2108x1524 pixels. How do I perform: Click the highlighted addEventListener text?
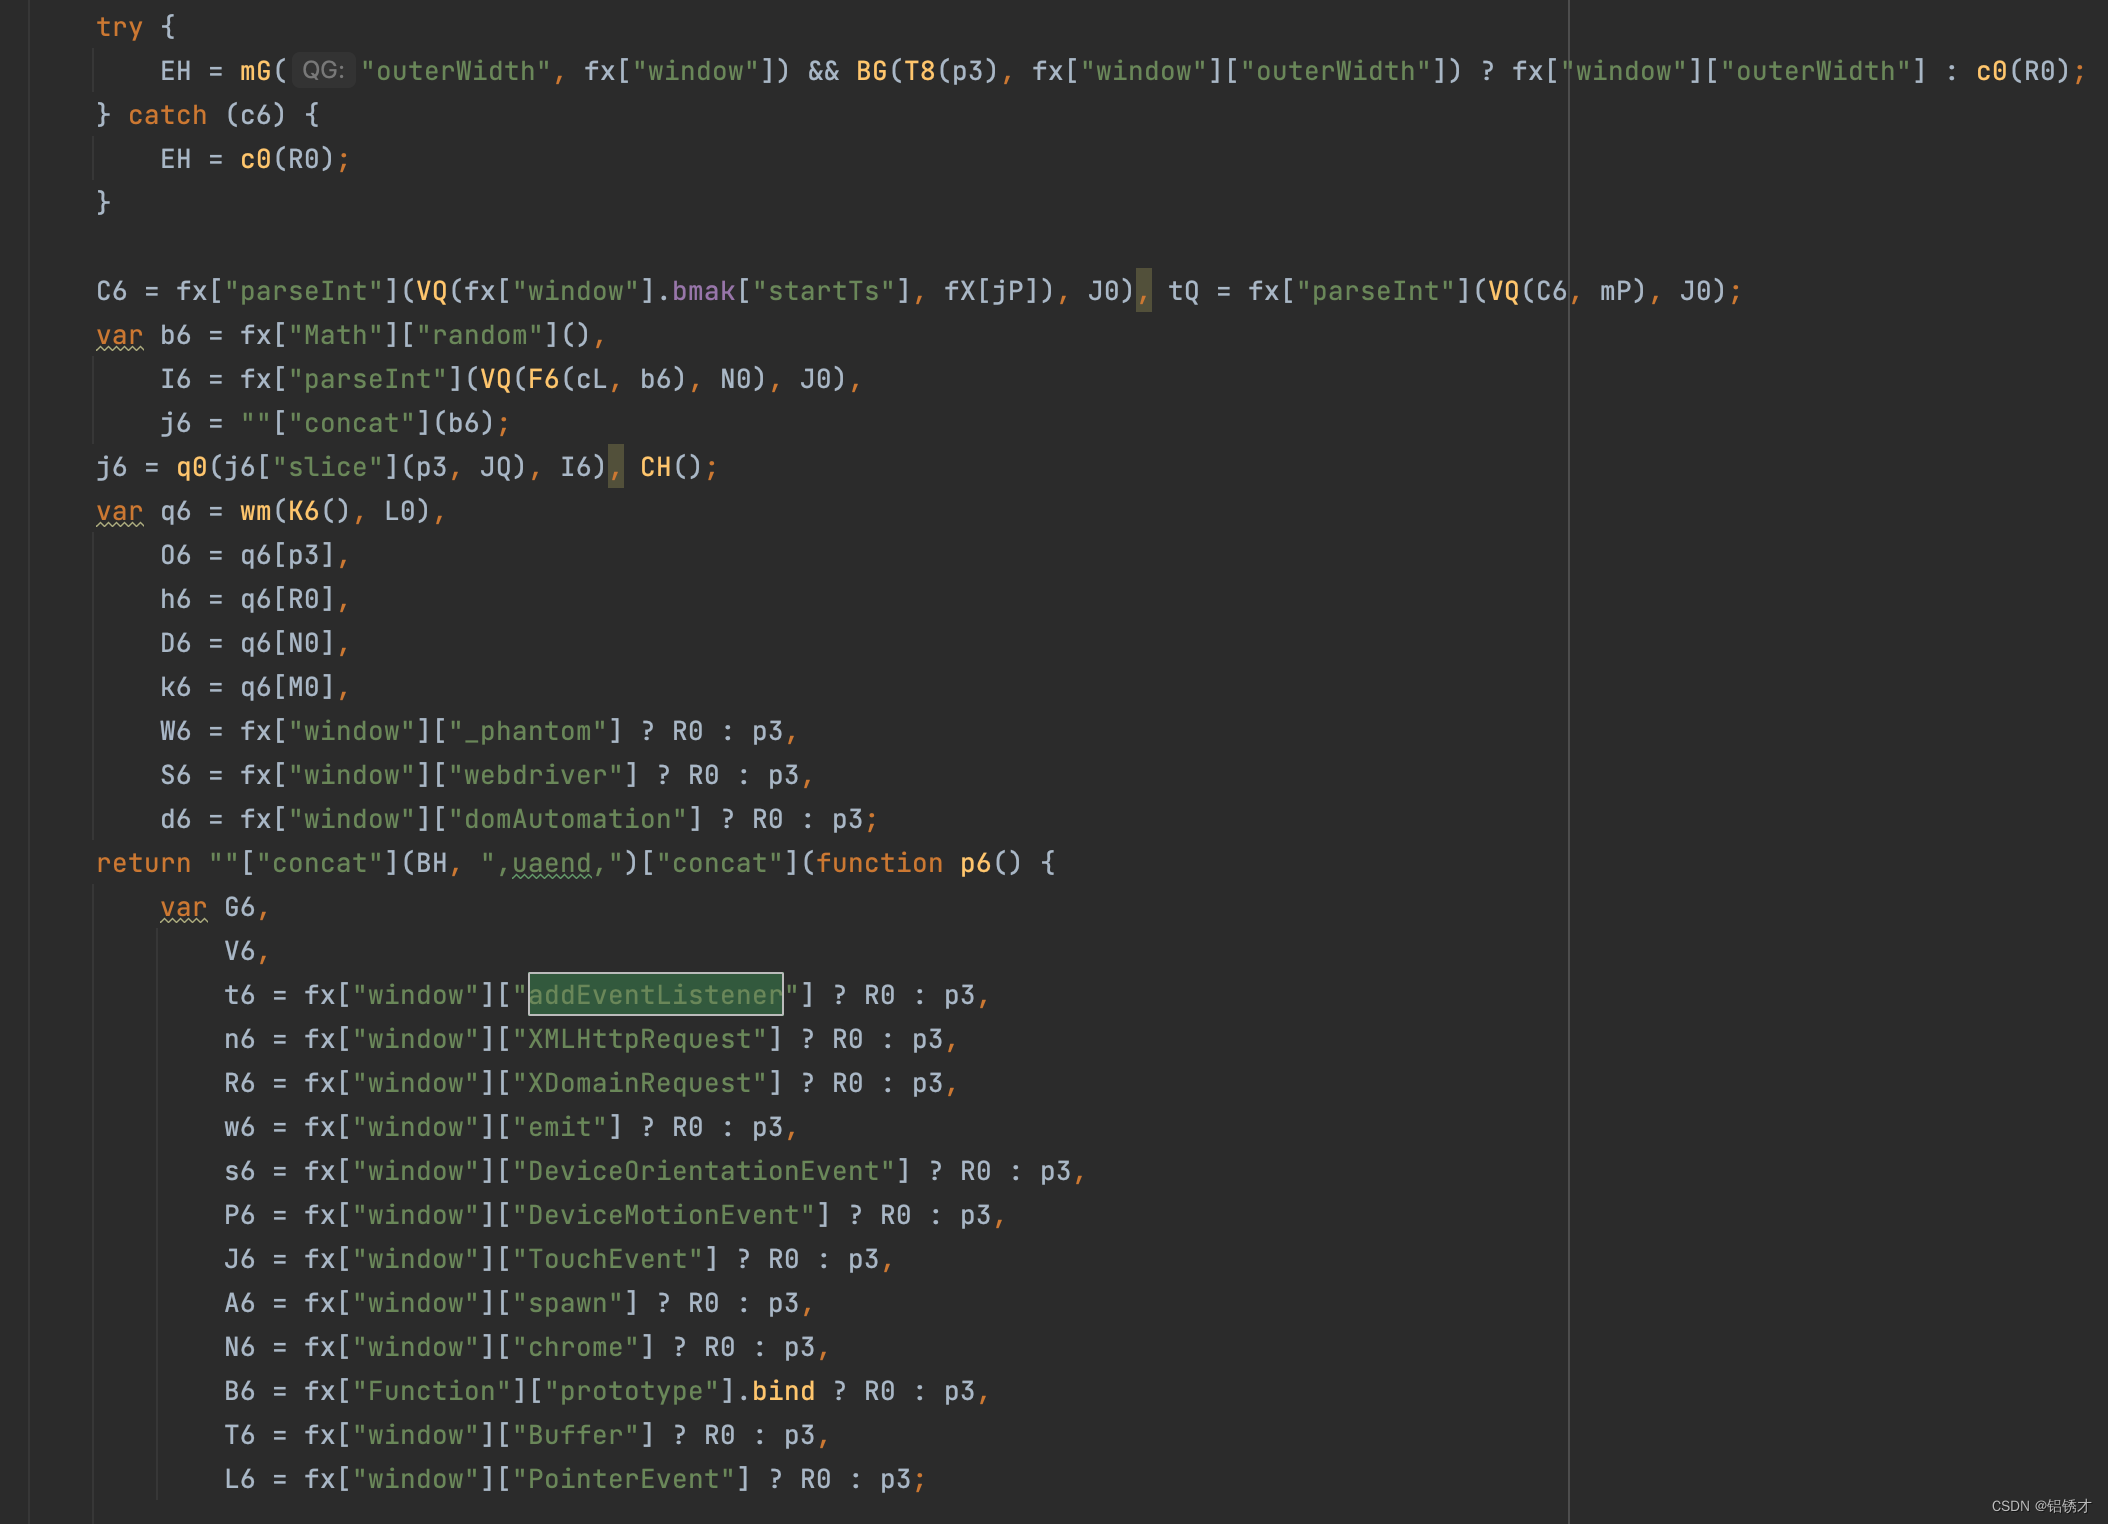point(655,995)
